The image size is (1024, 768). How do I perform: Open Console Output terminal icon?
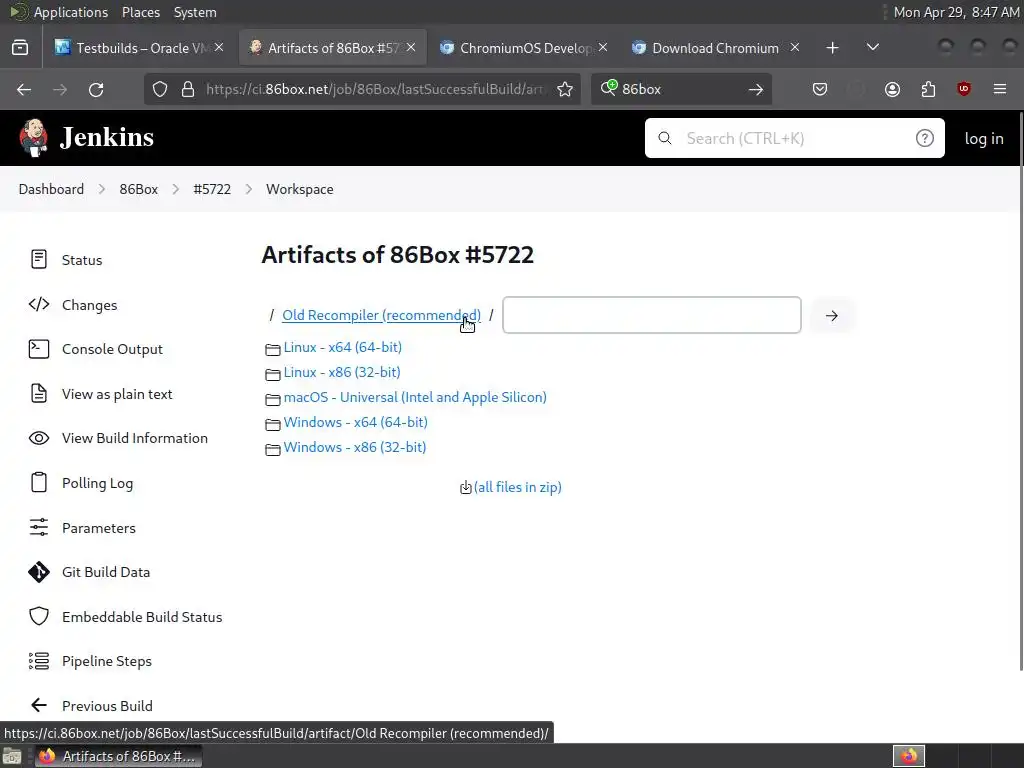[x=39, y=349]
